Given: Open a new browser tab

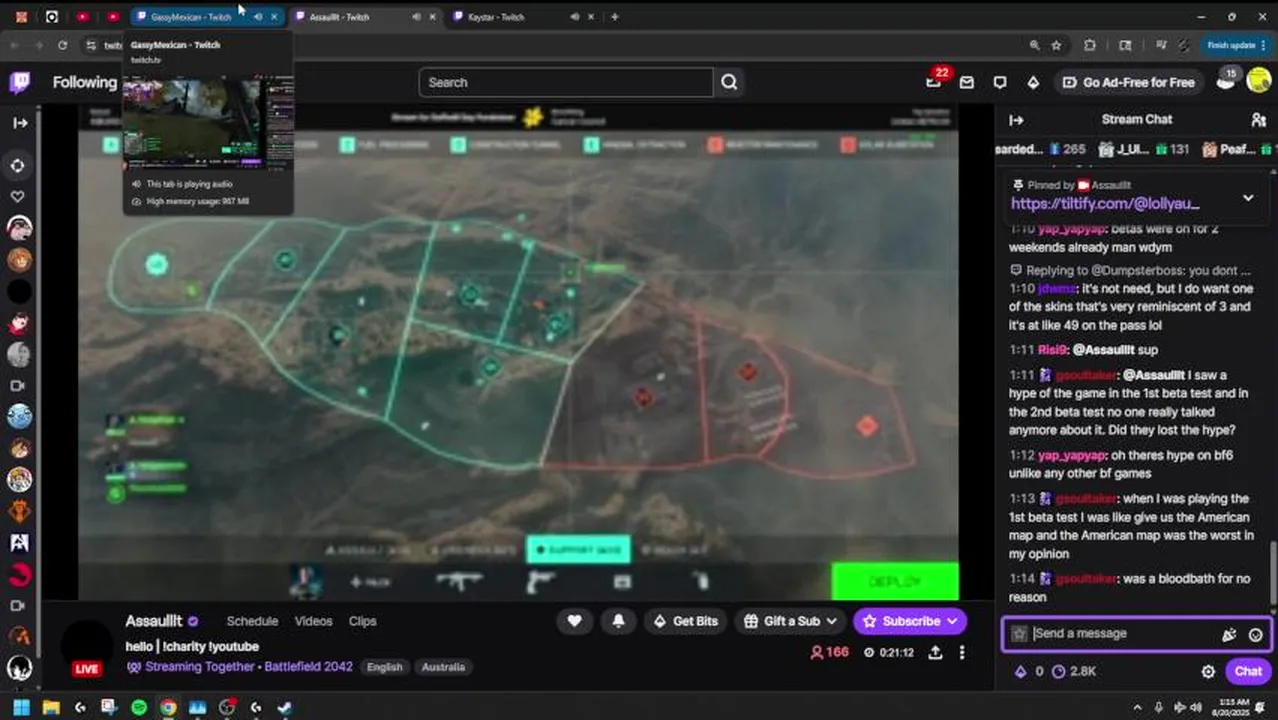Looking at the screenshot, I should pyautogui.click(x=614, y=17).
